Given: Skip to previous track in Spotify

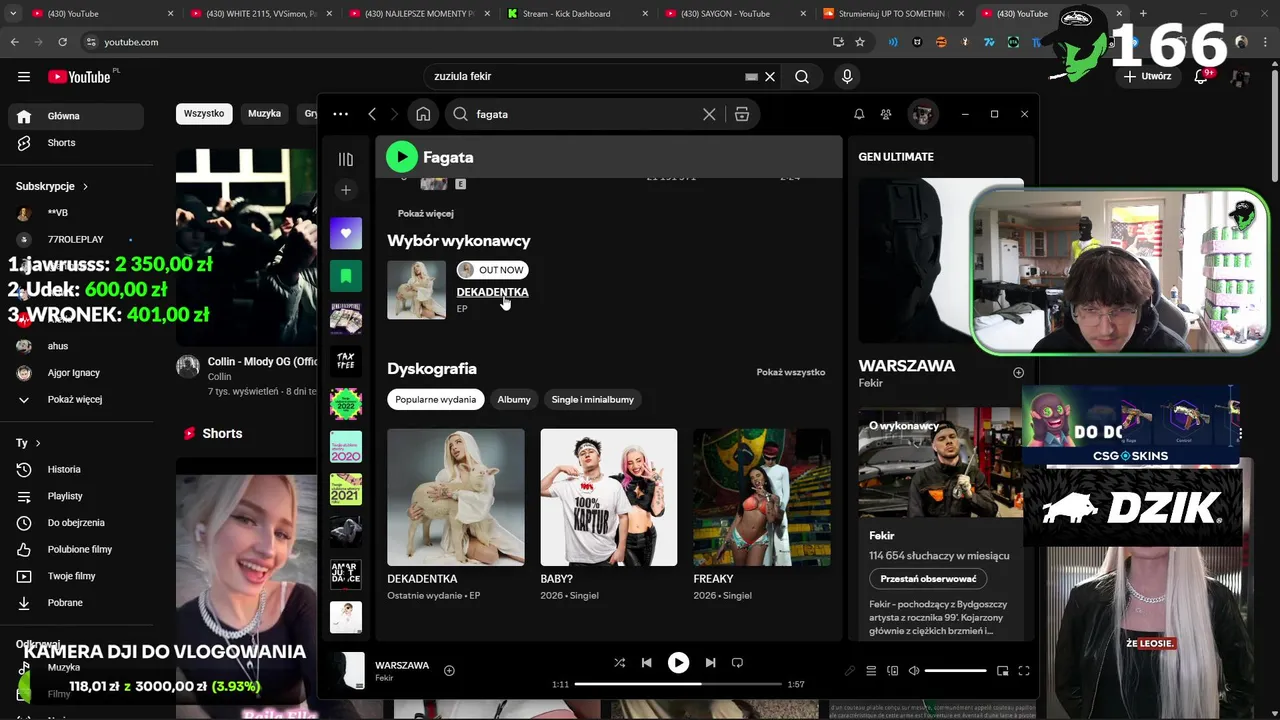Looking at the screenshot, I should (x=646, y=662).
